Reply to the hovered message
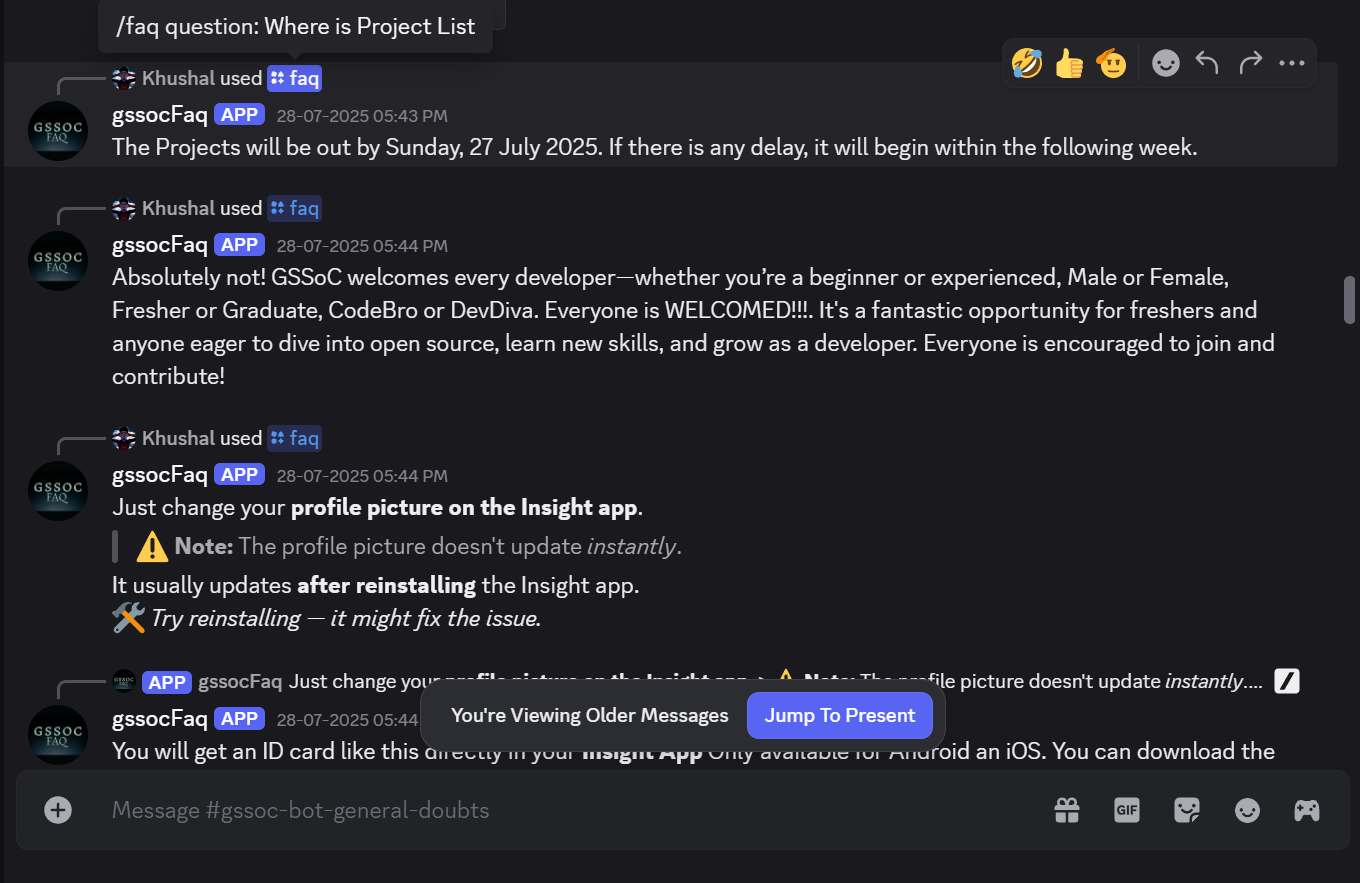This screenshot has height=883, width=1360. [x=1207, y=64]
